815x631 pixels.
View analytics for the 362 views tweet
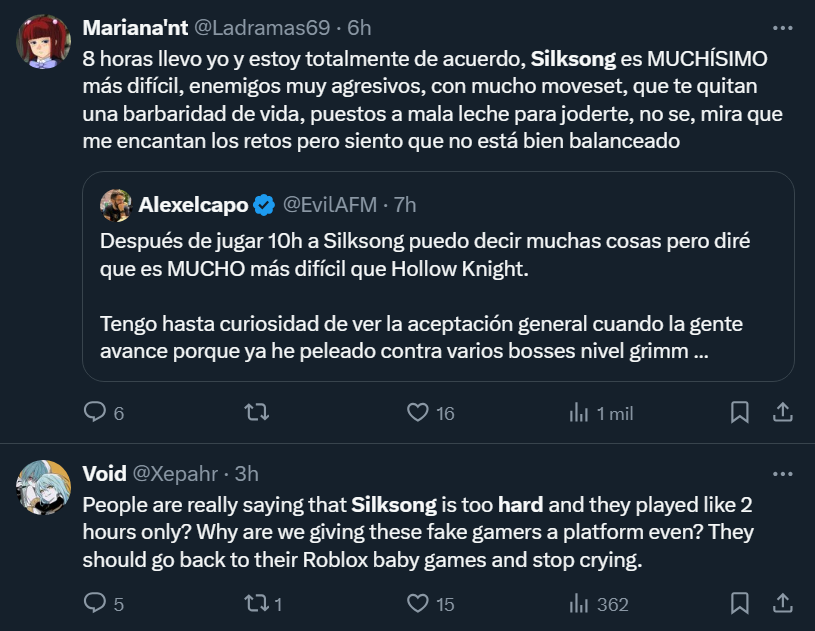[579, 603]
